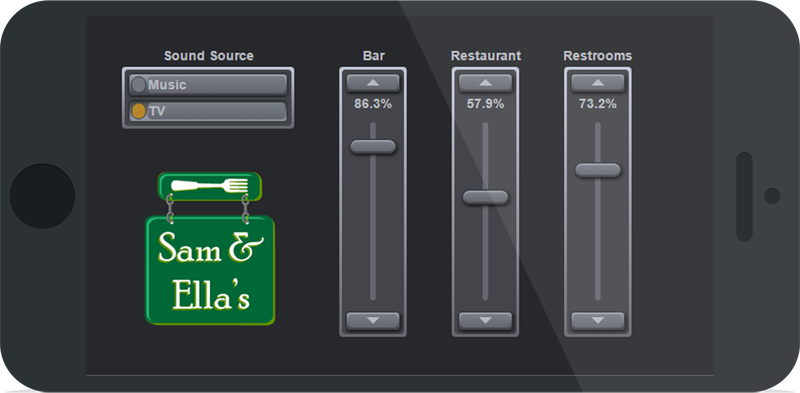Click the Sam & Ella's logo sign
This screenshot has width=800, height=393.
coord(210,271)
